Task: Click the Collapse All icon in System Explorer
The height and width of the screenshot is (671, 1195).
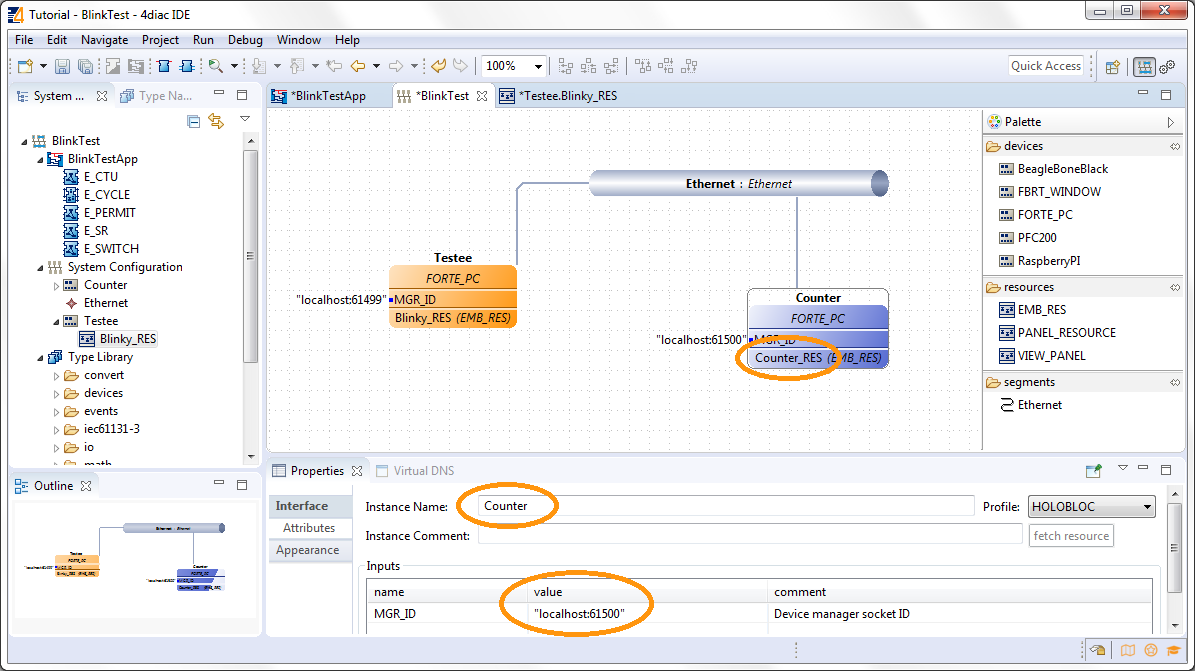Action: (194, 121)
